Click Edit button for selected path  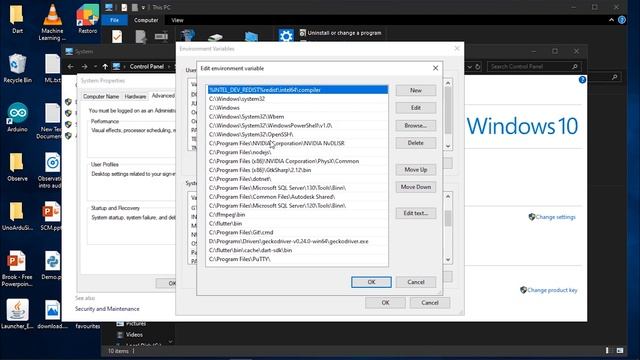416,108
